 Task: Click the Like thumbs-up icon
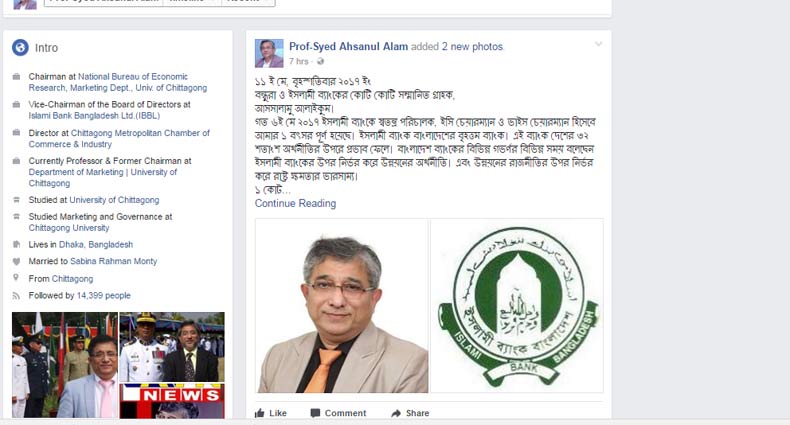[x=260, y=413]
